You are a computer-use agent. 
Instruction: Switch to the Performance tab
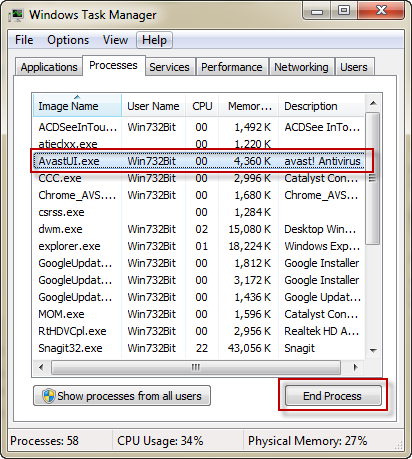click(232, 67)
